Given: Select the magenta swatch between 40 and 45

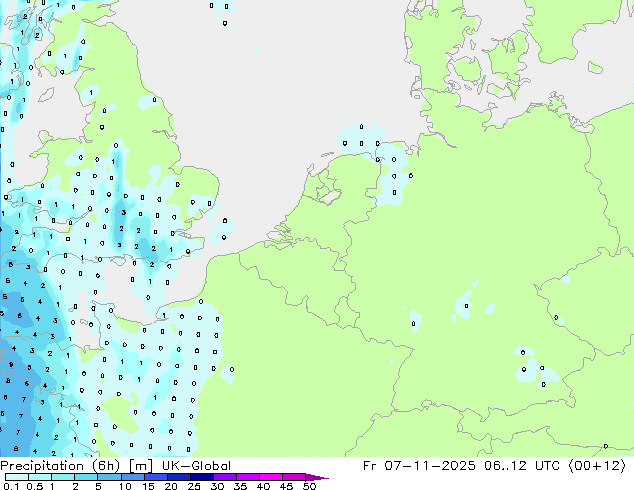Looking at the screenshot, I should [x=271, y=477].
